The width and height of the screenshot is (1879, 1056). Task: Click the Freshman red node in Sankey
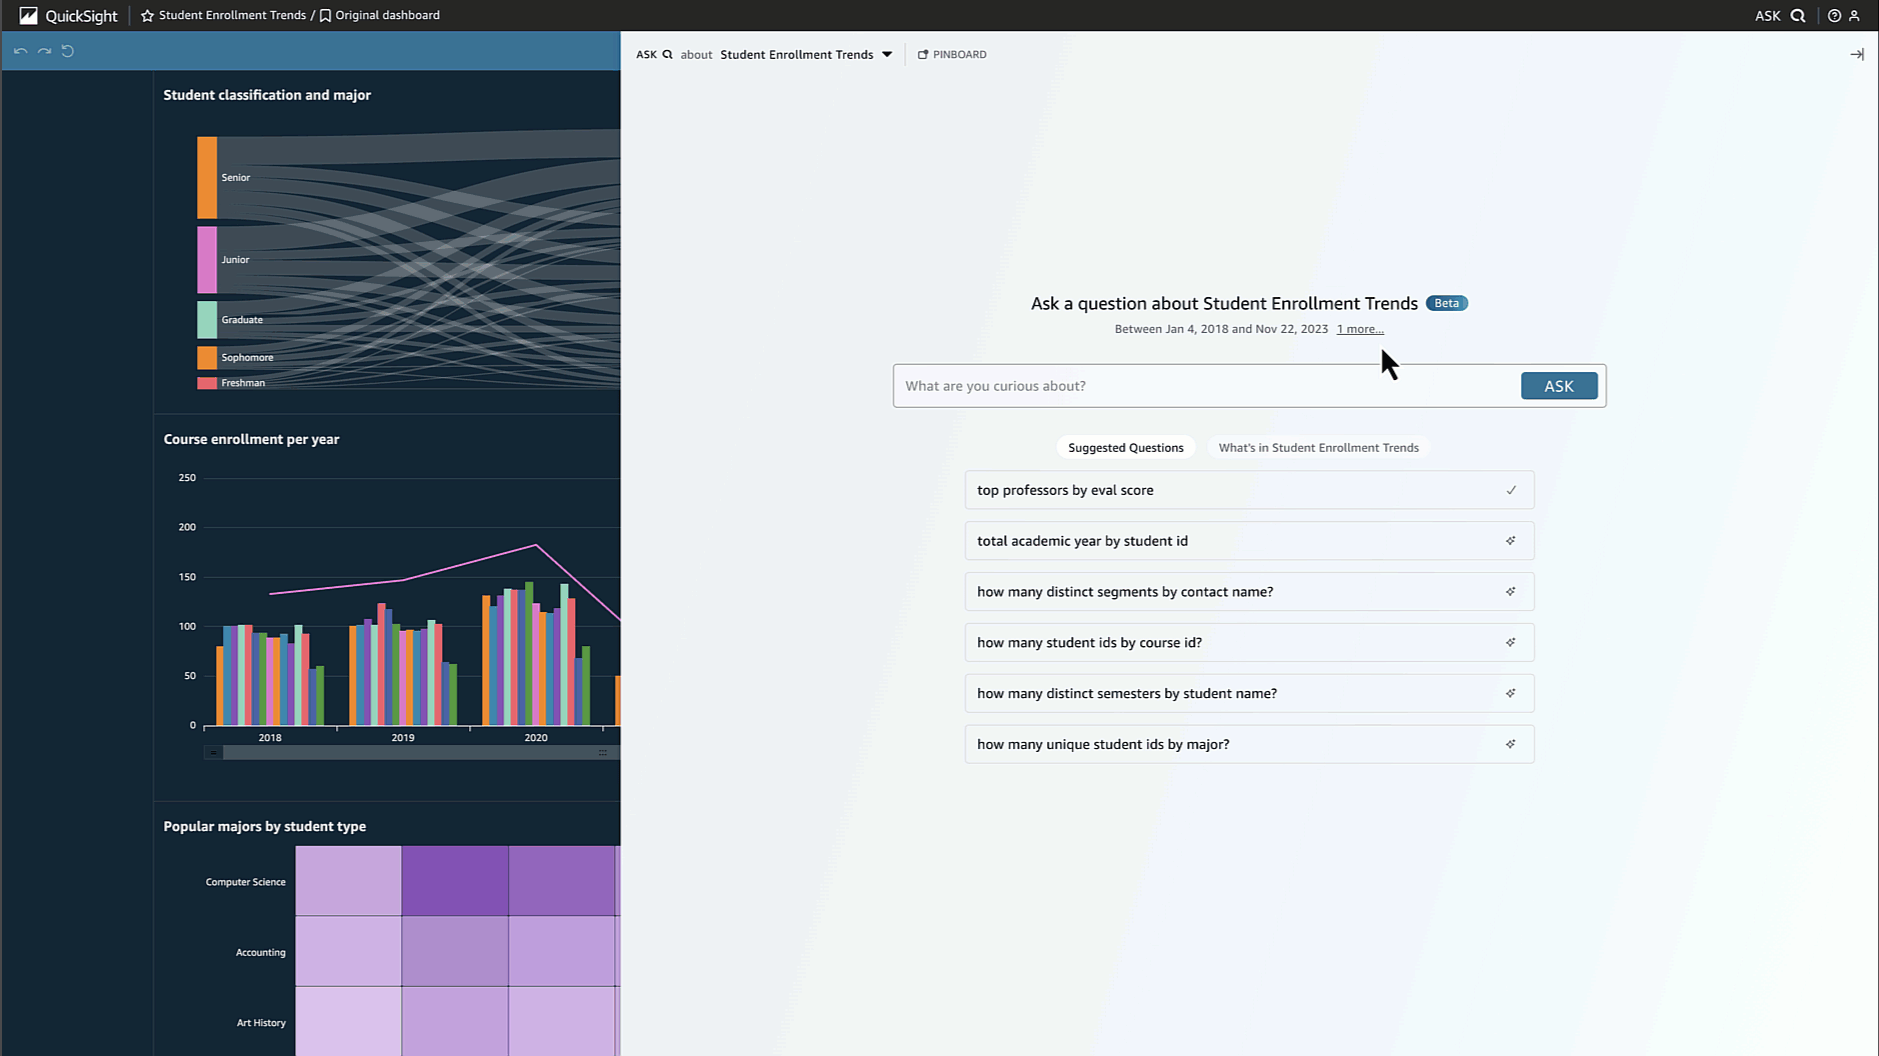tap(207, 383)
